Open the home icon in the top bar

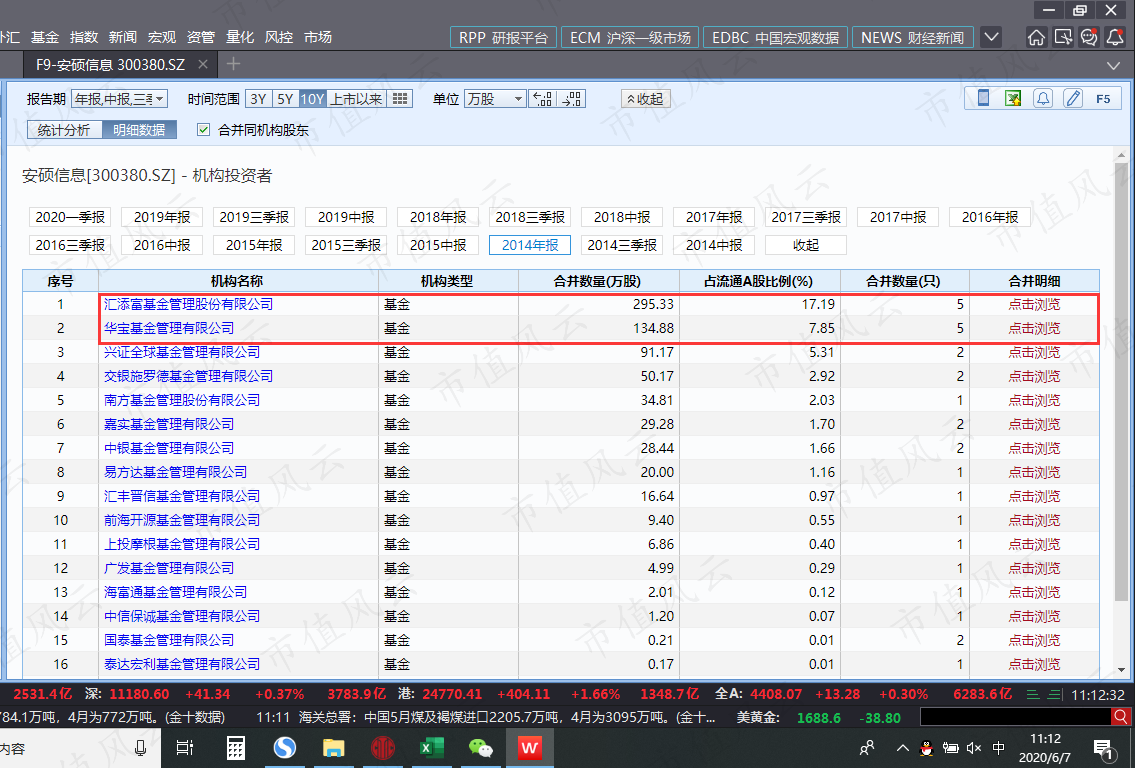1037,37
